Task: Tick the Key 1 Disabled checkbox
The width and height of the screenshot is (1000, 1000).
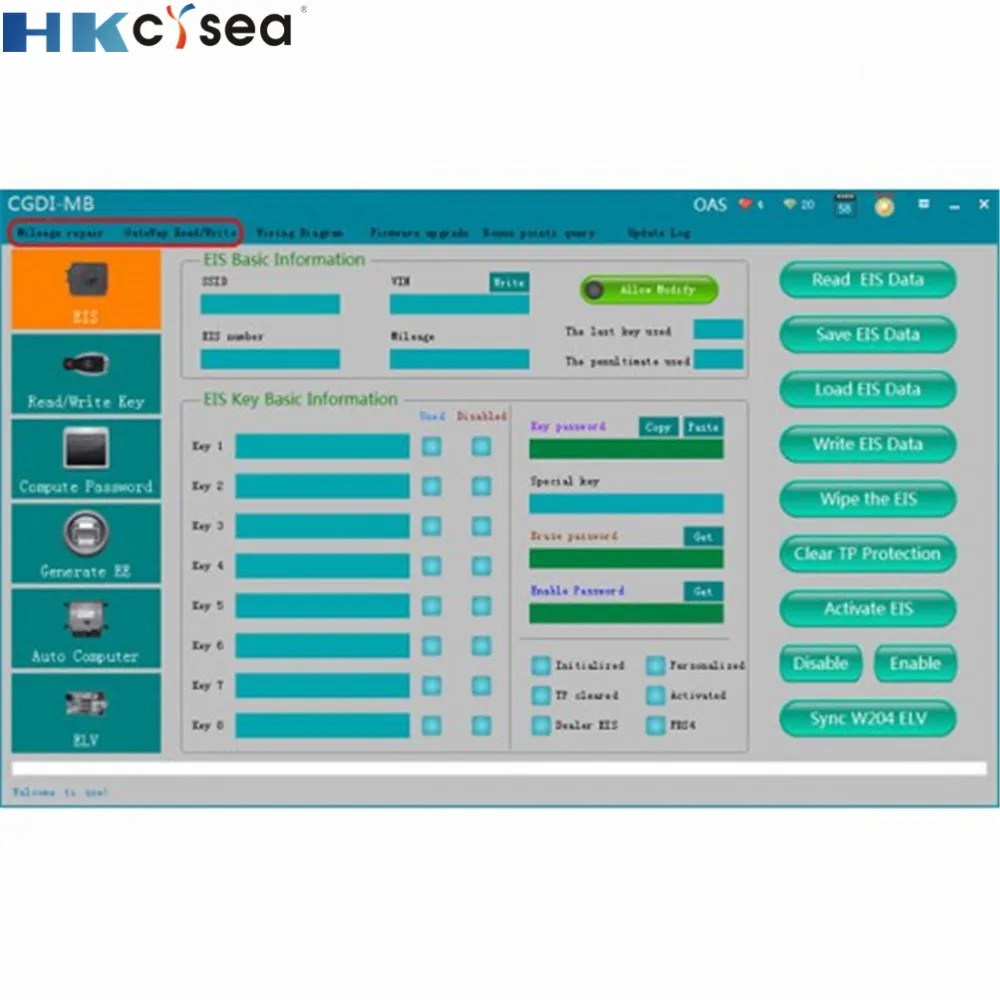Action: [482, 446]
